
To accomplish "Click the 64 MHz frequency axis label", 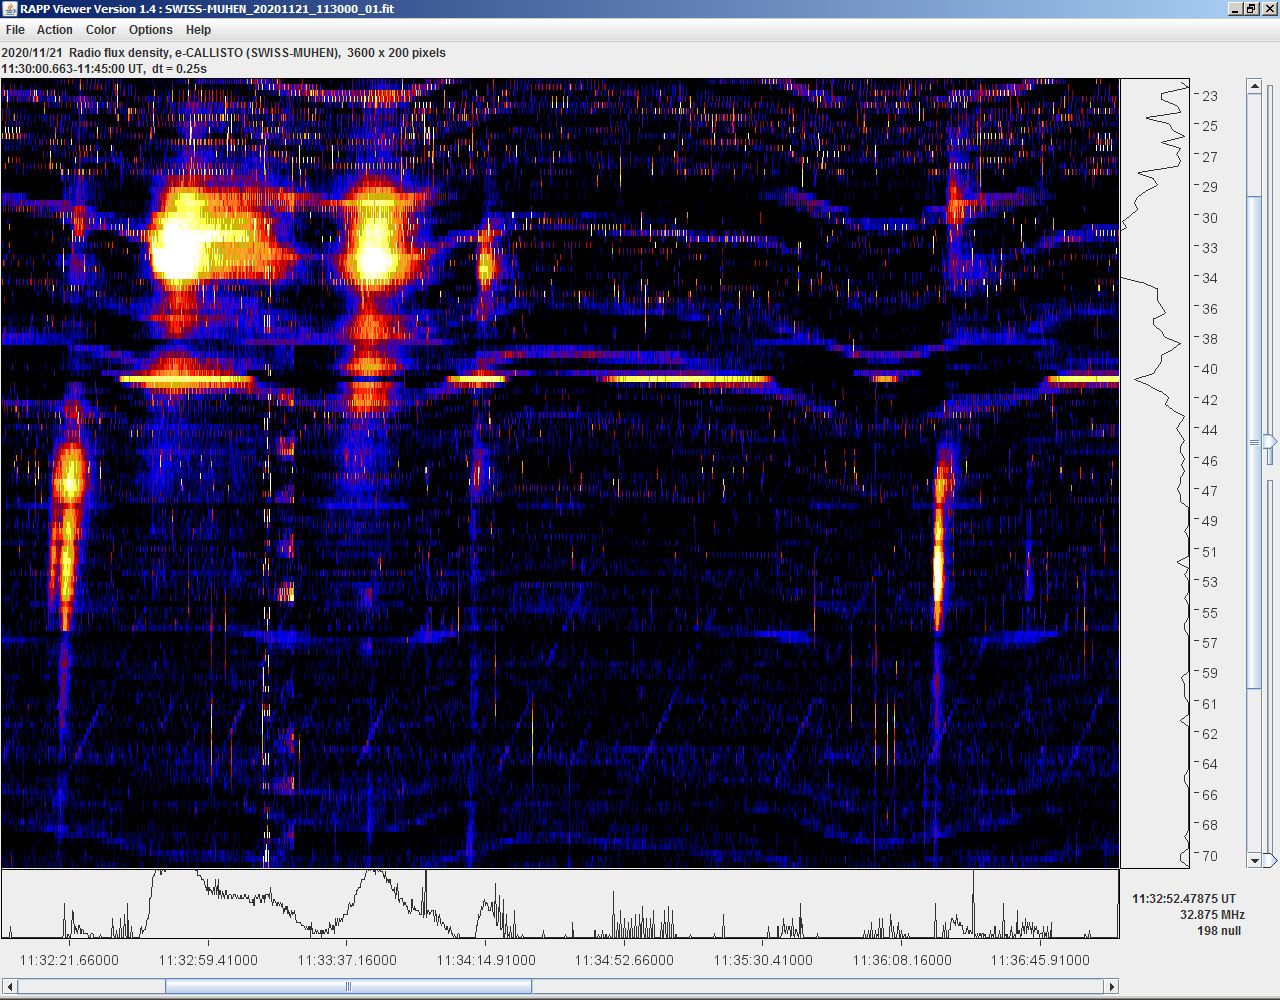I will tap(1210, 764).
